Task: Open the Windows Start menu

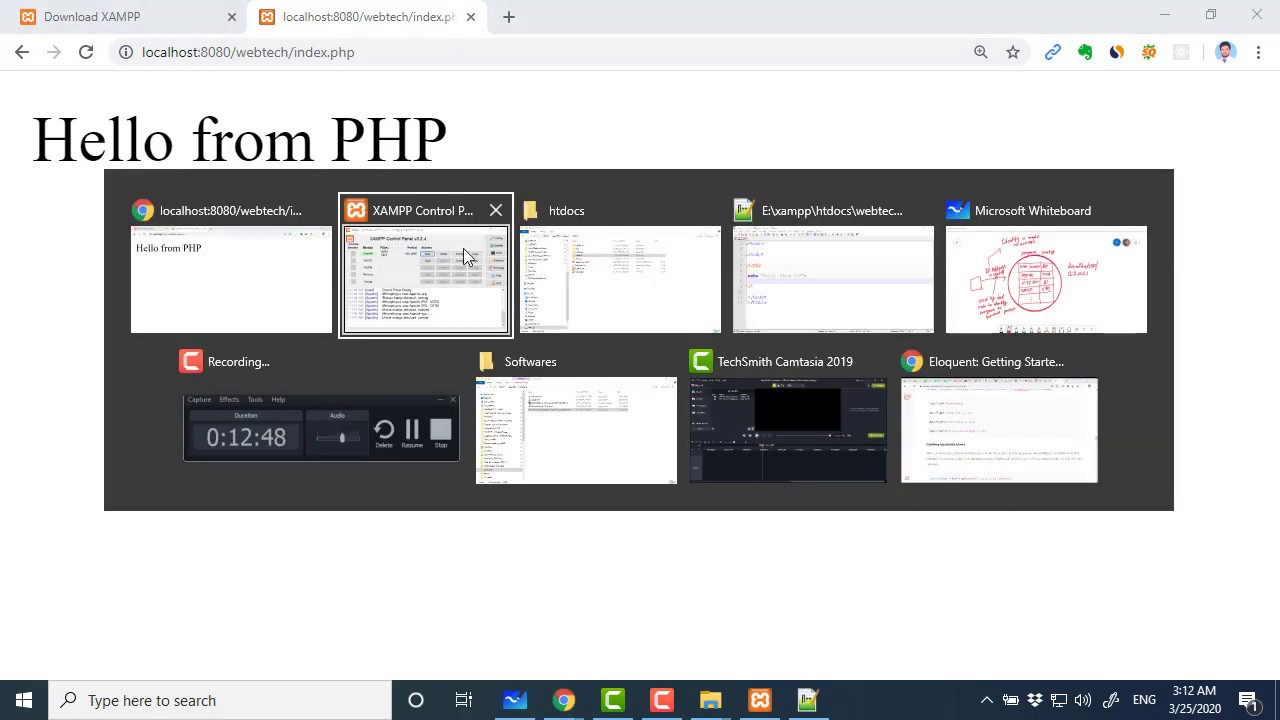Action: coord(24,700)
